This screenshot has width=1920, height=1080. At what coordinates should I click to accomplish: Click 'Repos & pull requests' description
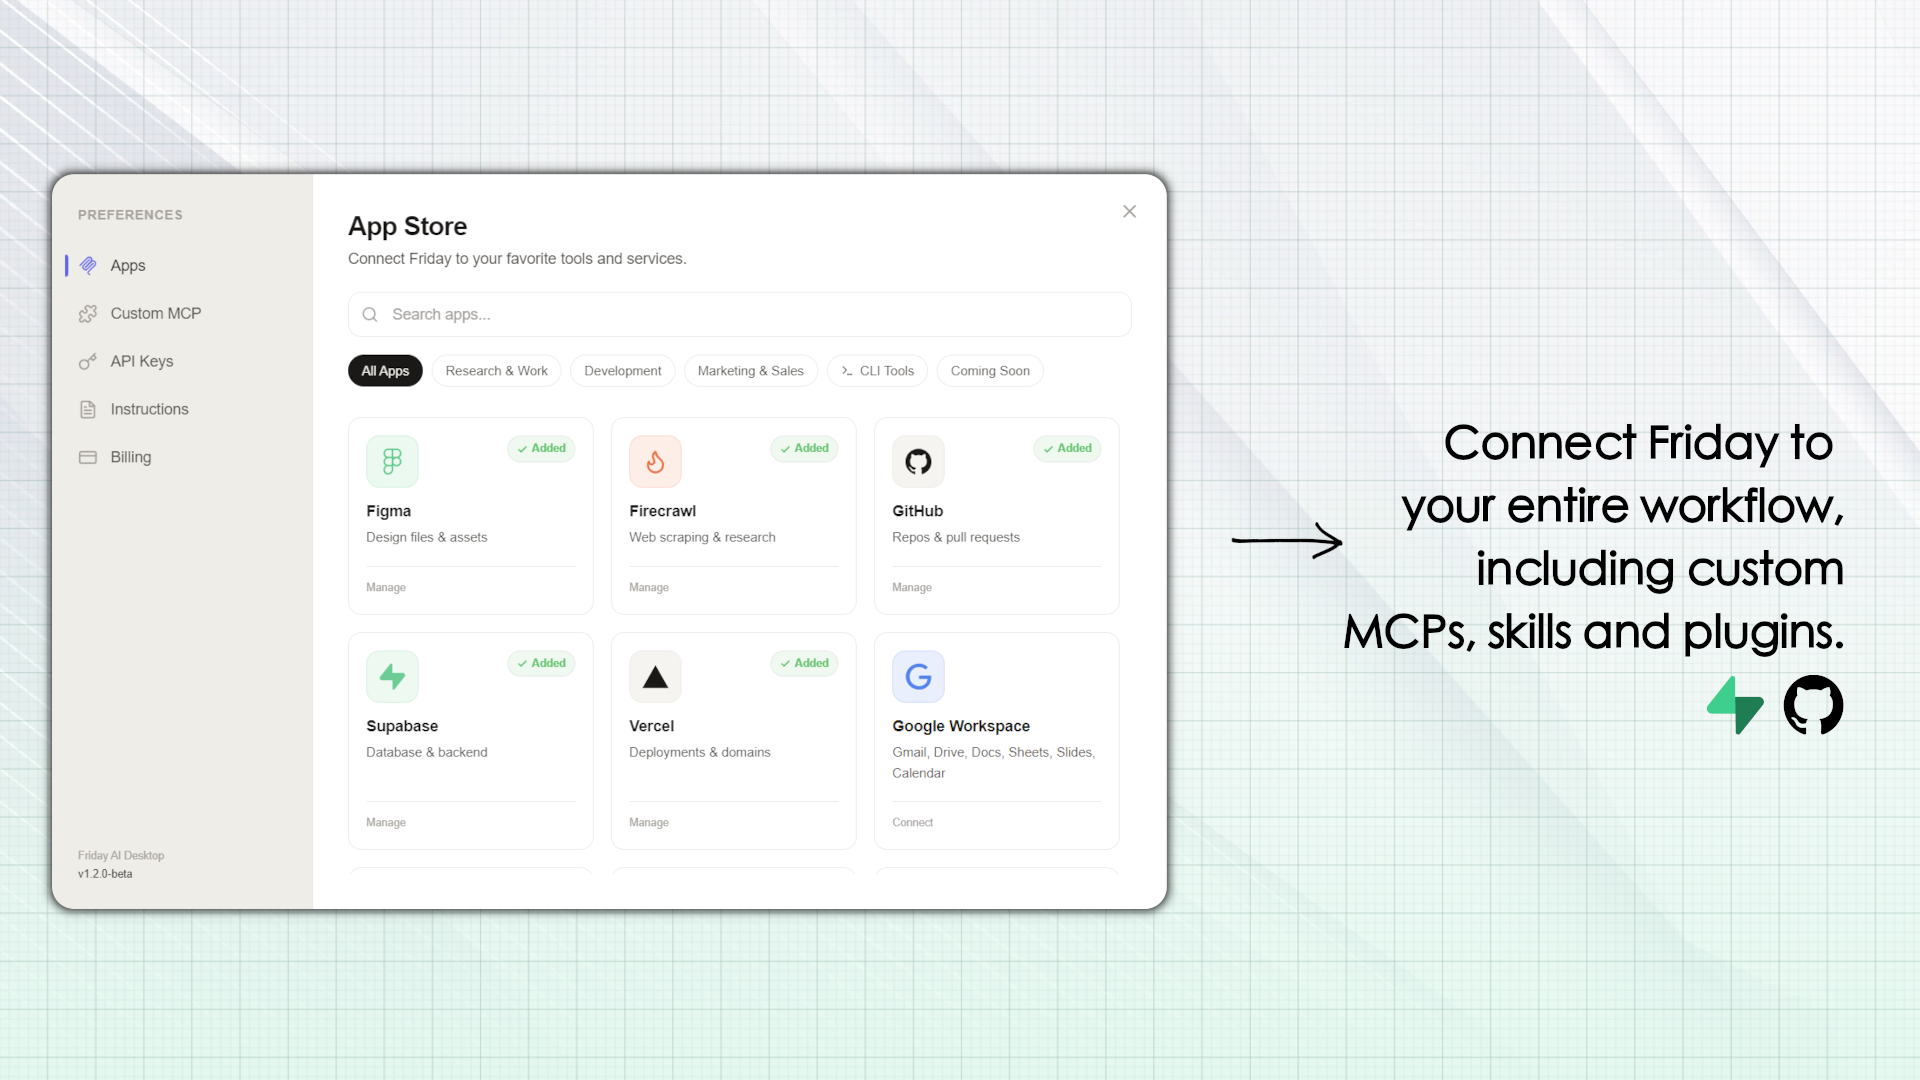point(956,537)
